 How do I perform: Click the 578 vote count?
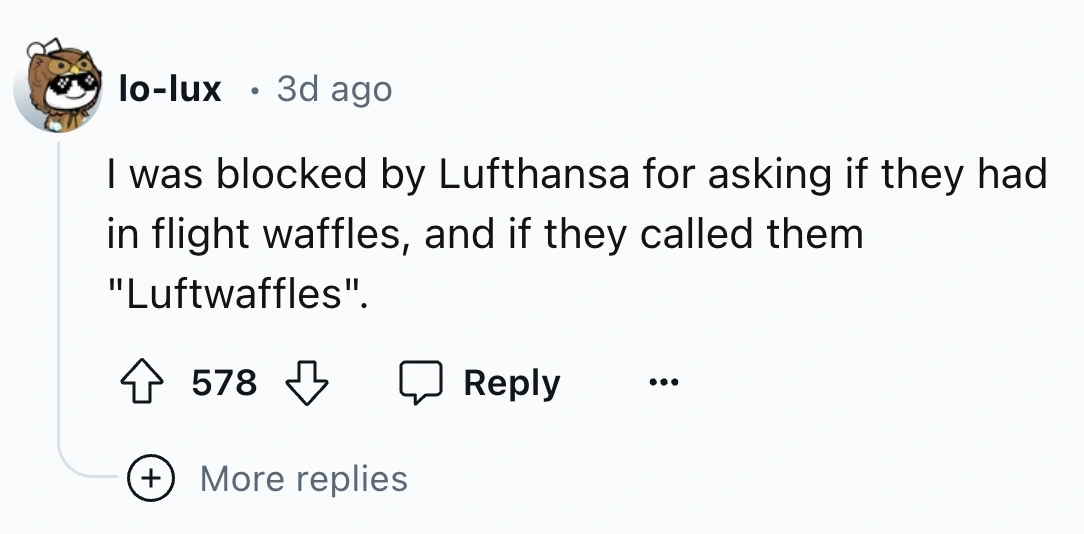(x=224, y=383)
